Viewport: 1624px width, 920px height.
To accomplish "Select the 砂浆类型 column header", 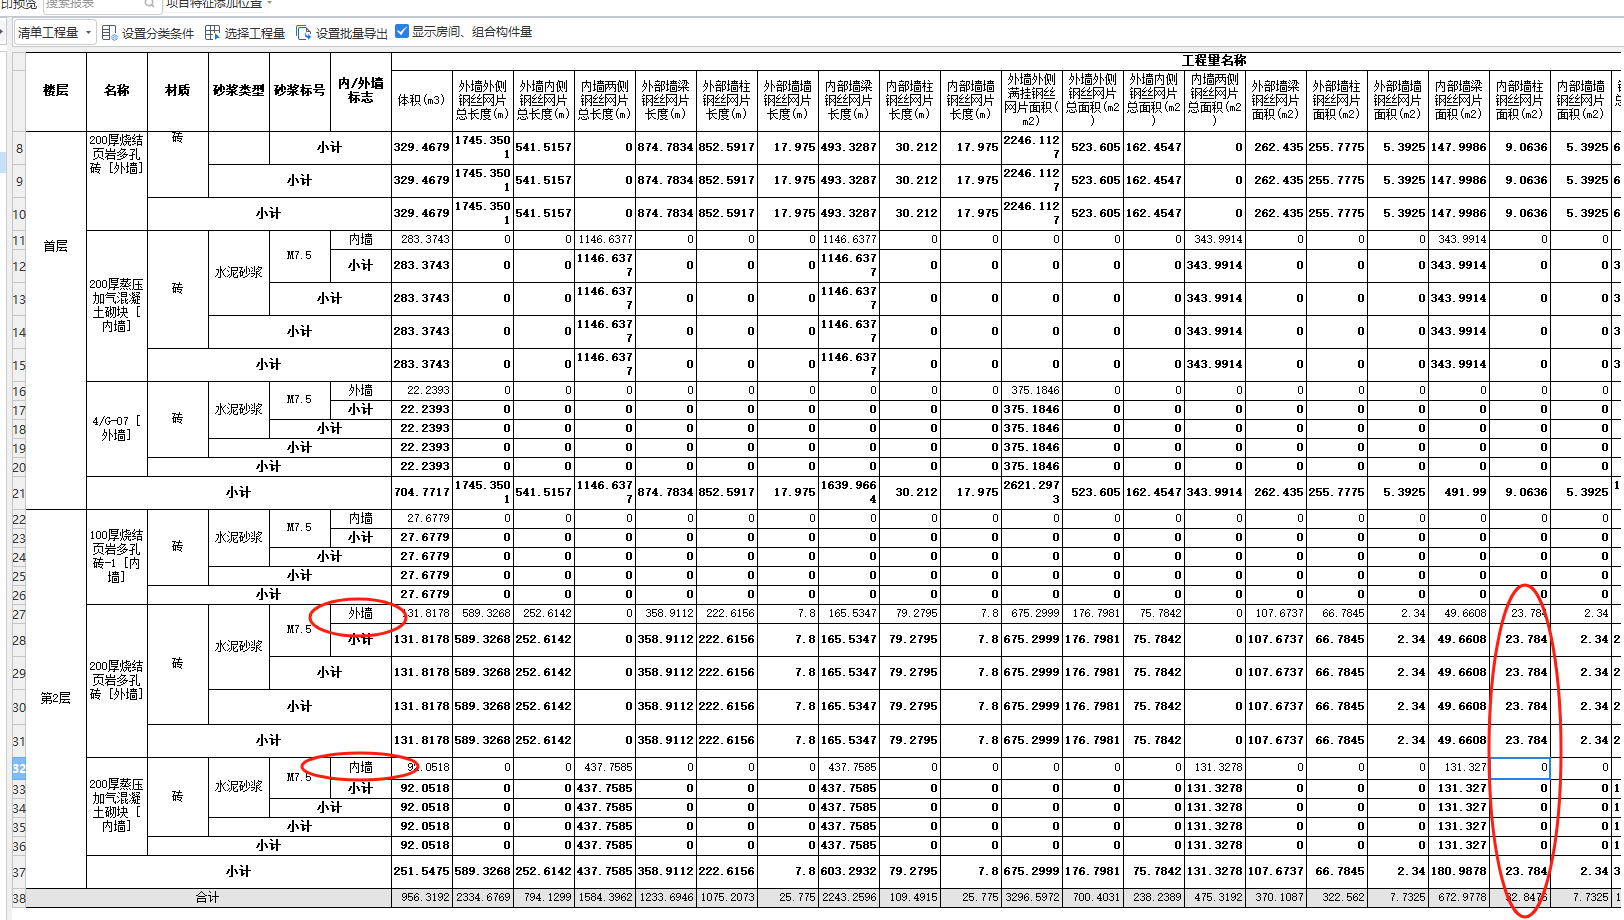I will click(239, 91).
